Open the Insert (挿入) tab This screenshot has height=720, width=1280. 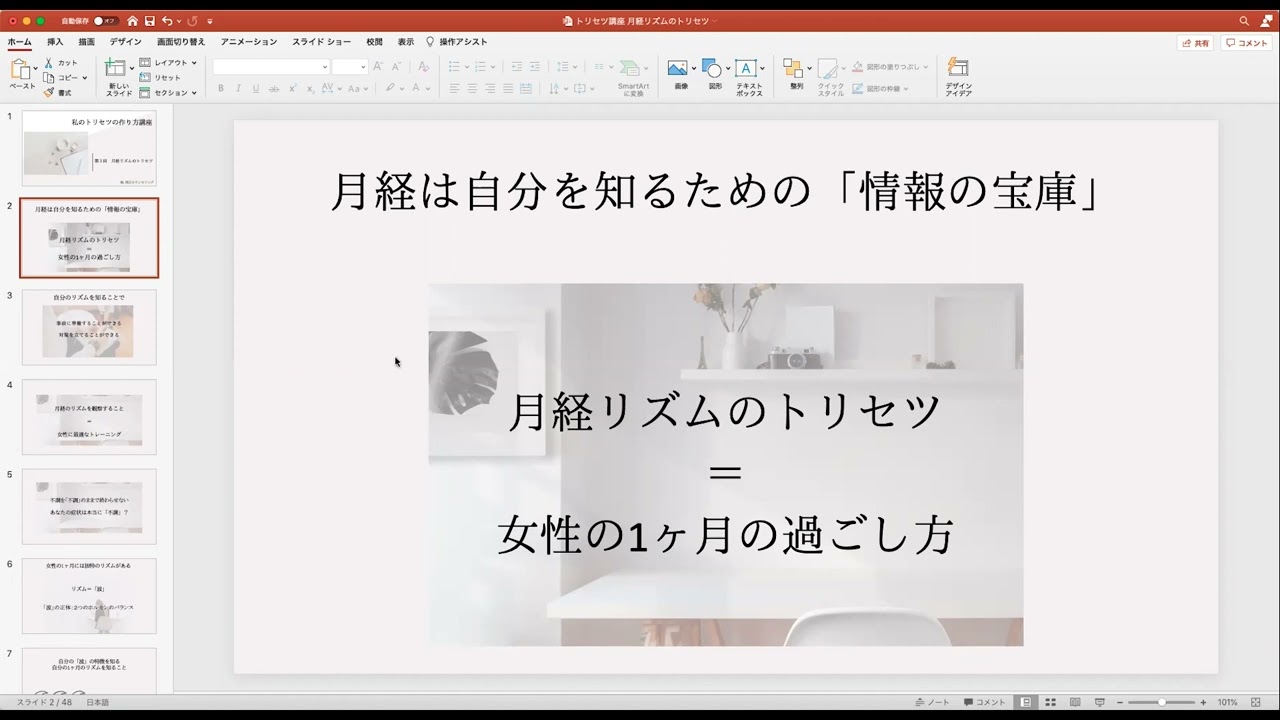coord(55,42)
